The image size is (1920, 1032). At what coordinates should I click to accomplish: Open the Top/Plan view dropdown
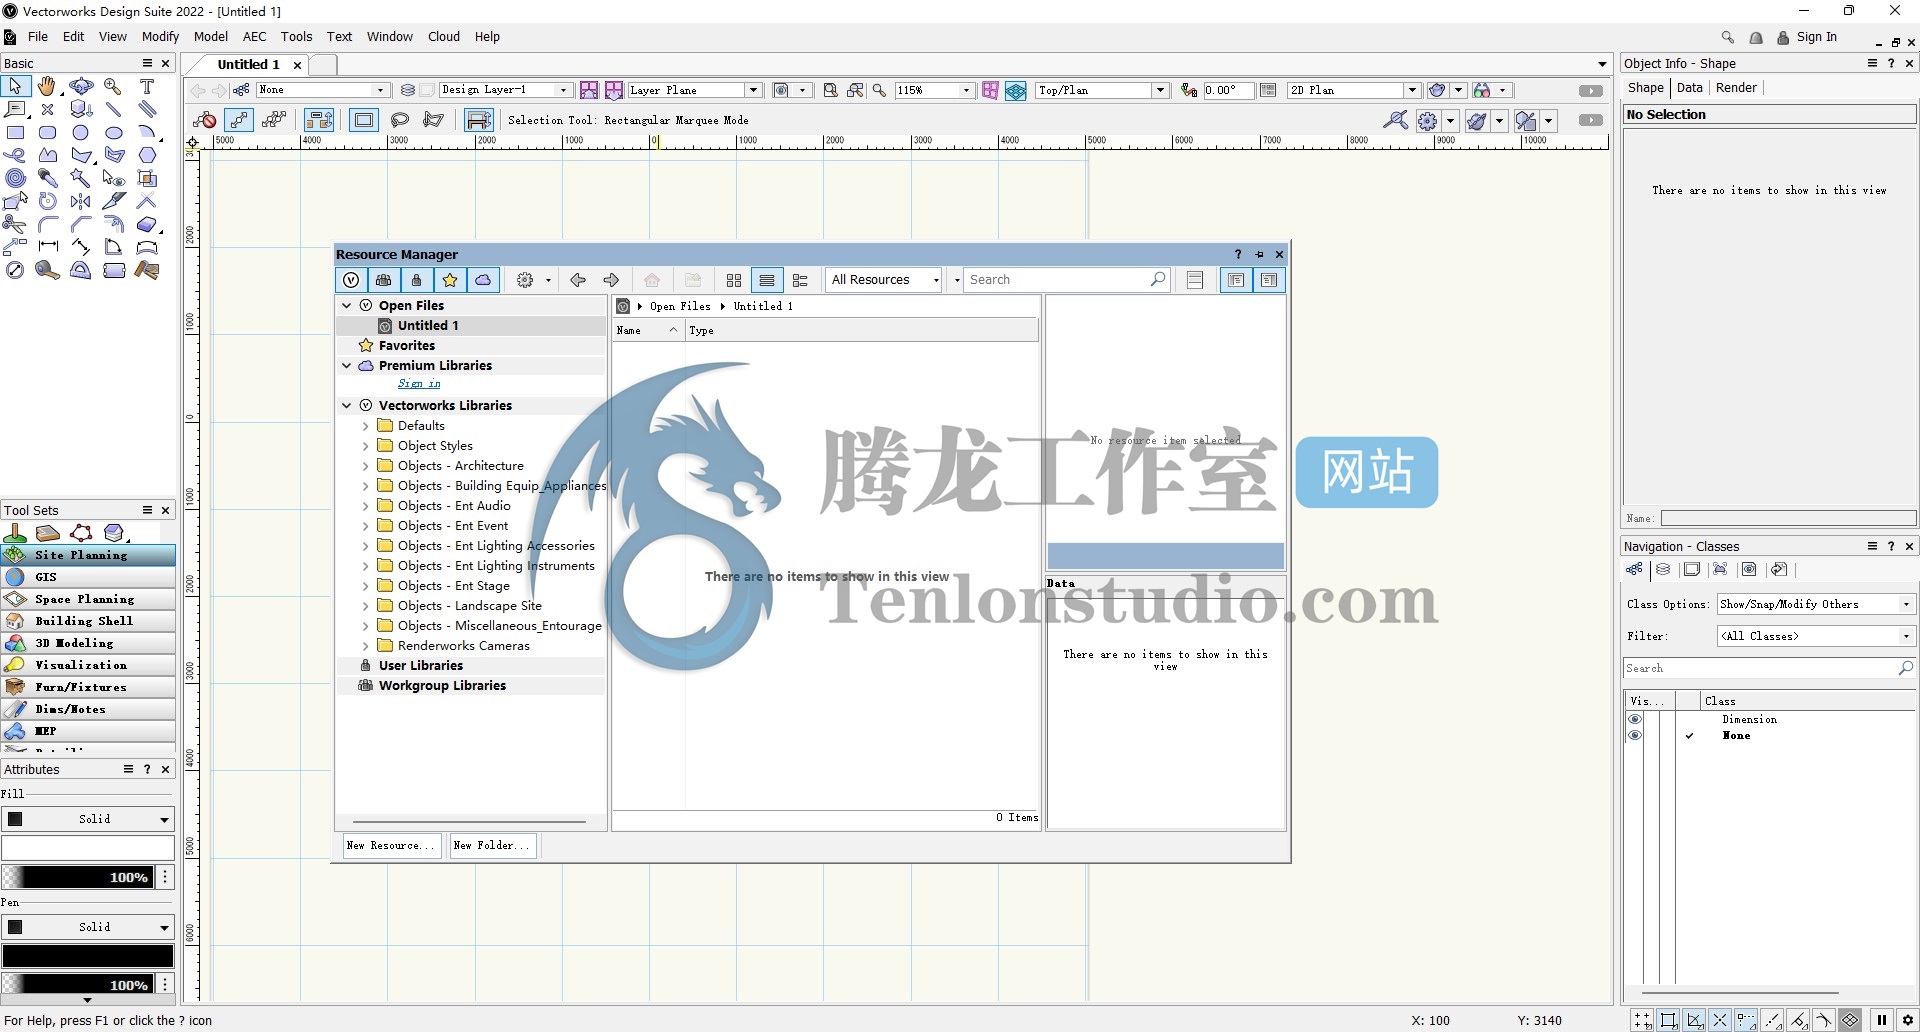click(1102, 90)
